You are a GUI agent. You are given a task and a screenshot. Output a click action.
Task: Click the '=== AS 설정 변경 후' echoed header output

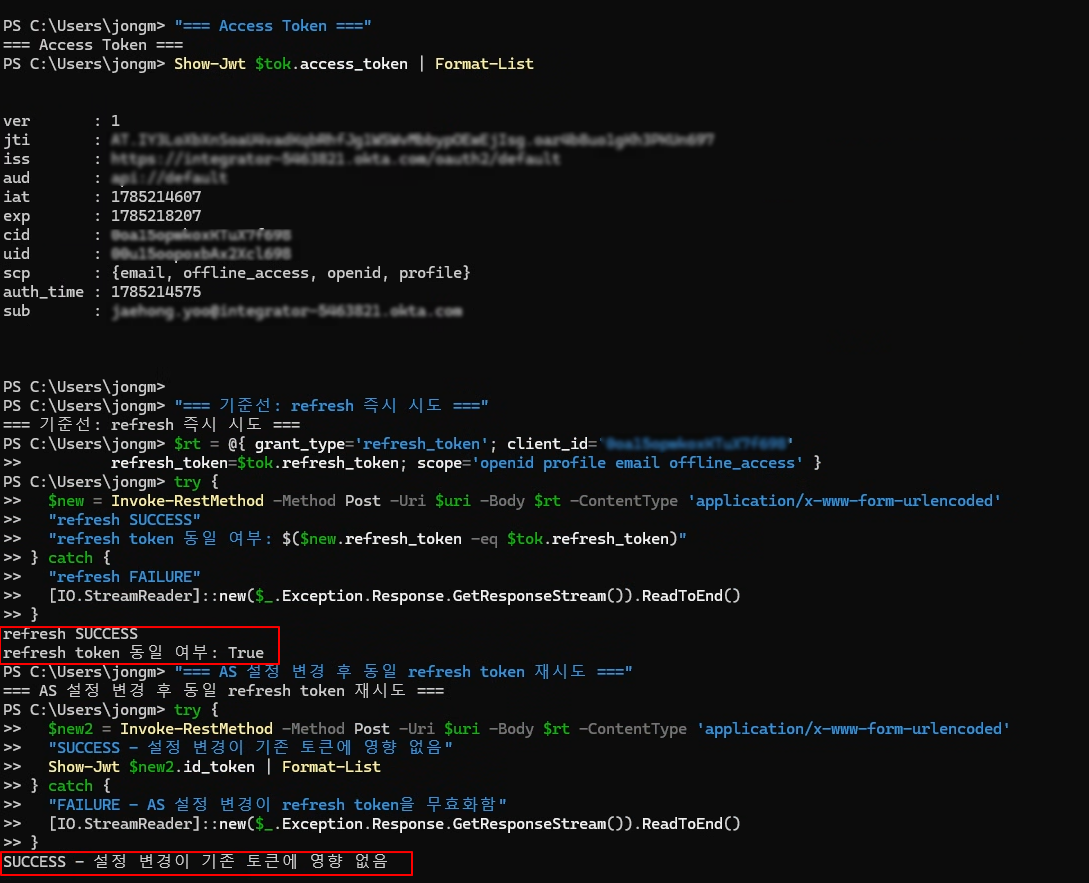pos(224,691)
